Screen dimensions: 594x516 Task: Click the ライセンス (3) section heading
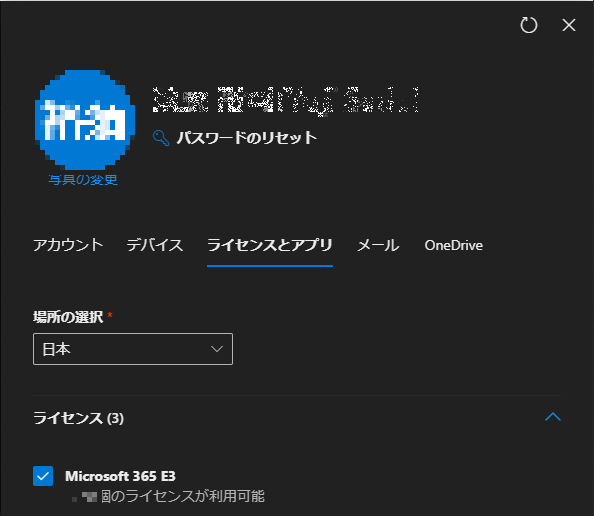pyautogui.click(x=78, y=418)
